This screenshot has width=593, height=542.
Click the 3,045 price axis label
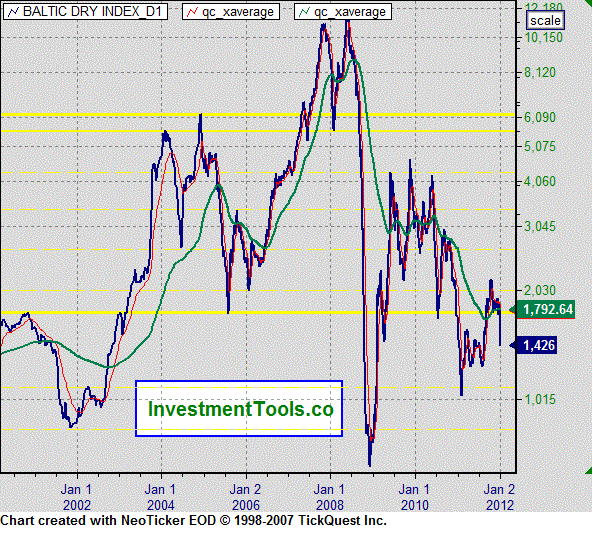coord(540,226)
